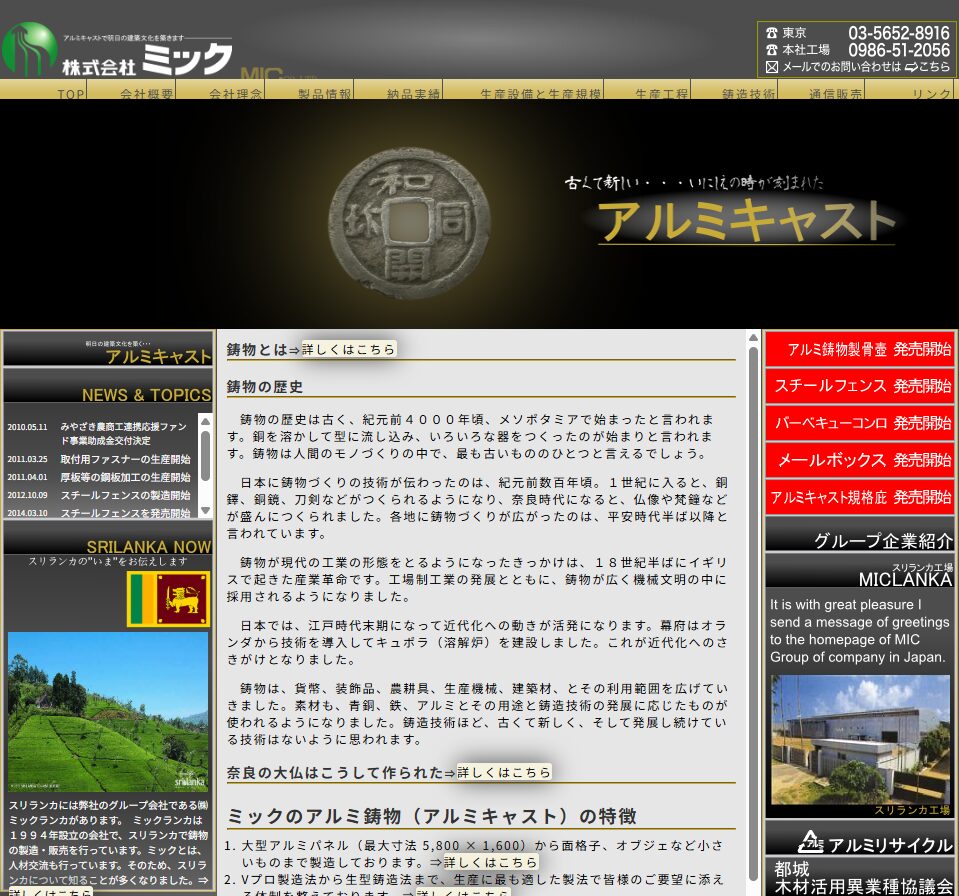Viewport: 959px width, 896px height.
Task: Click the Sri Lanka factory photo
Action: (861, 740)
